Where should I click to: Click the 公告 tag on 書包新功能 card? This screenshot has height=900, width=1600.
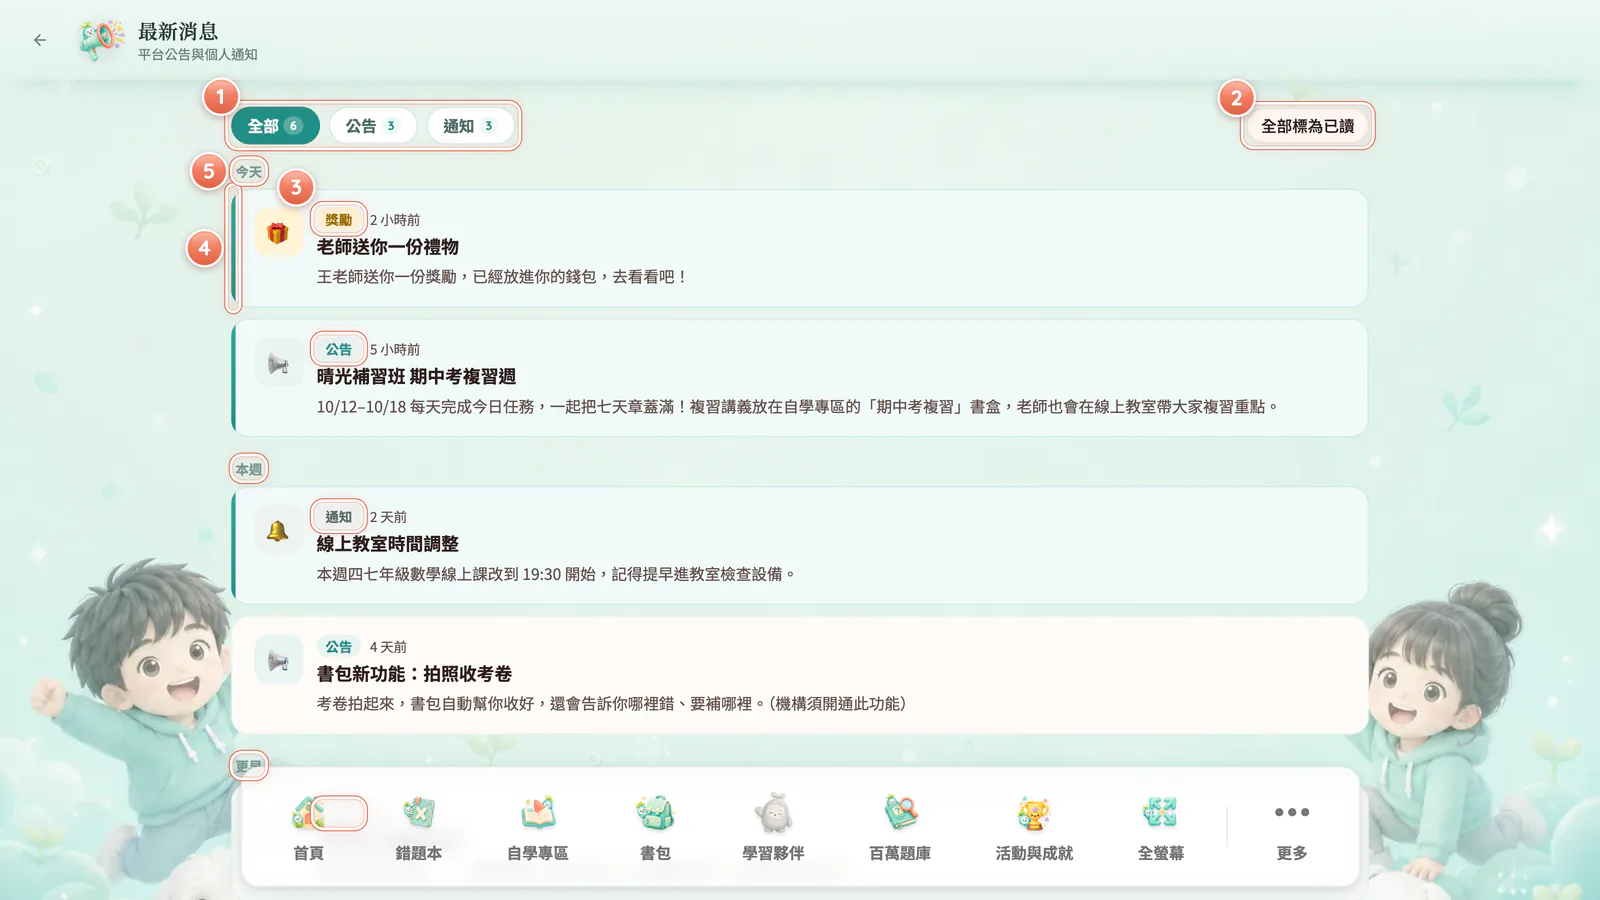click(x=338, y=647)
